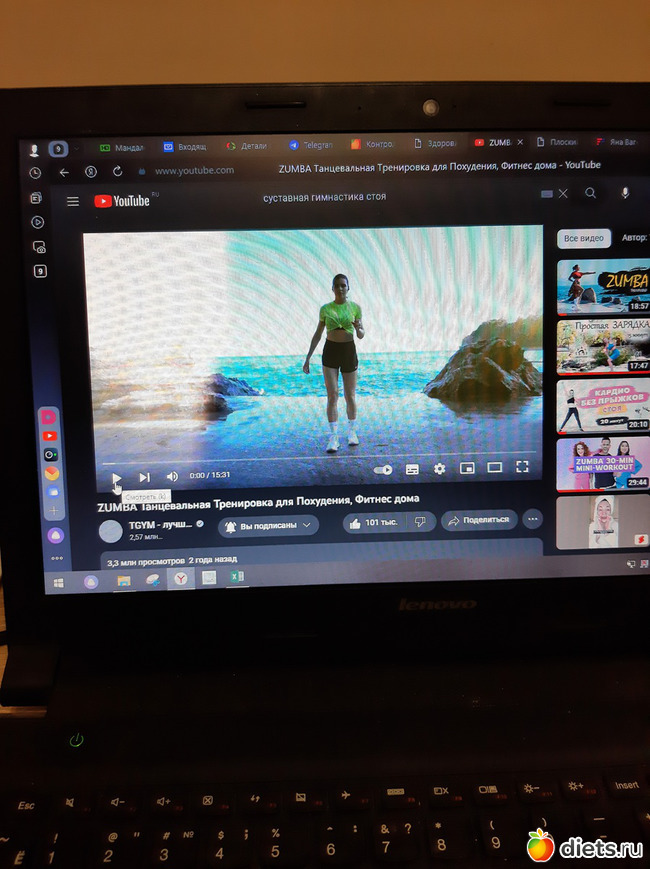Image resolution: width=650 pixels, height=869 pixels.
Task: Click the 'Поделиться' share button
Action: [x=479, y=520]
